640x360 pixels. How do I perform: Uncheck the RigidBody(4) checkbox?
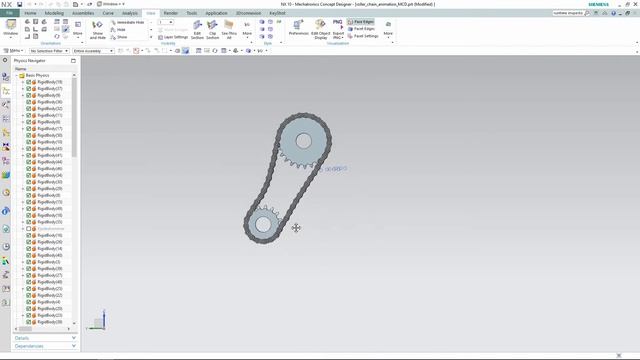(29, 302)
